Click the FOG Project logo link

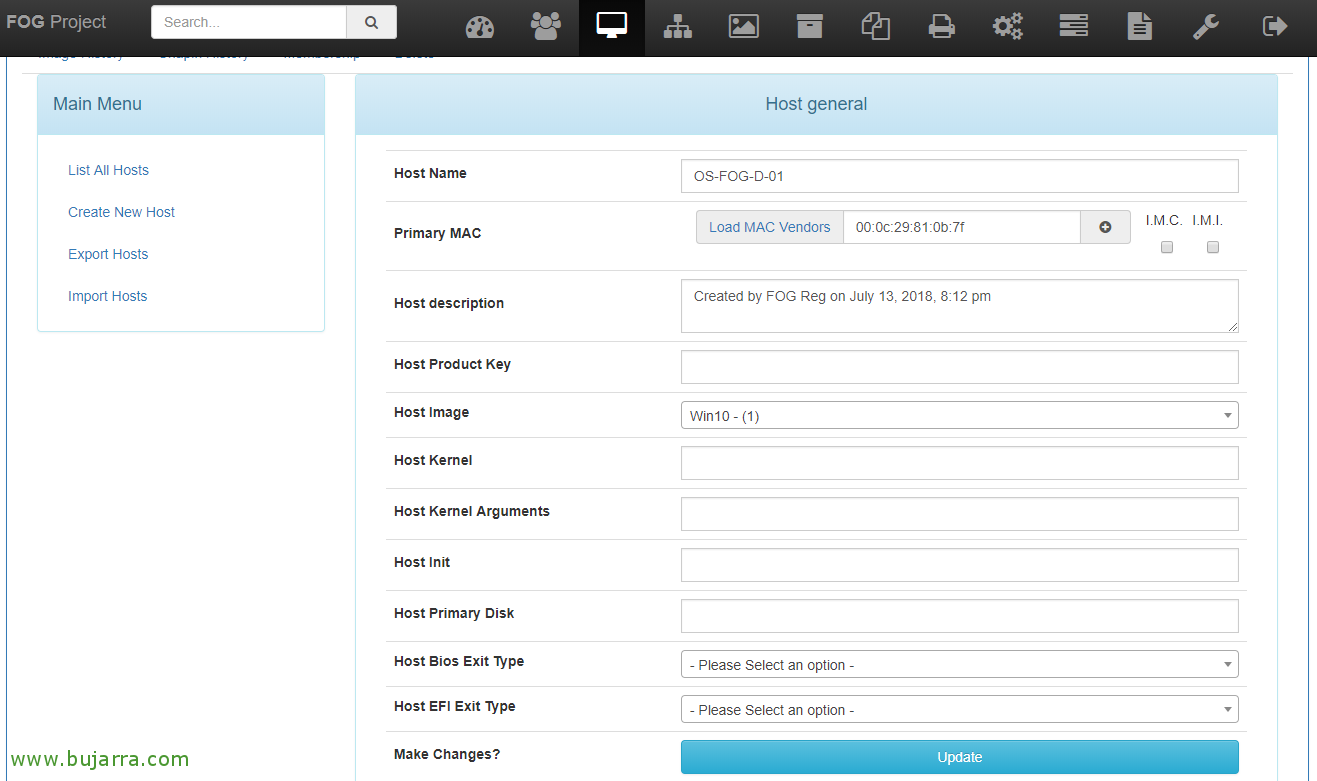point(56,22)
